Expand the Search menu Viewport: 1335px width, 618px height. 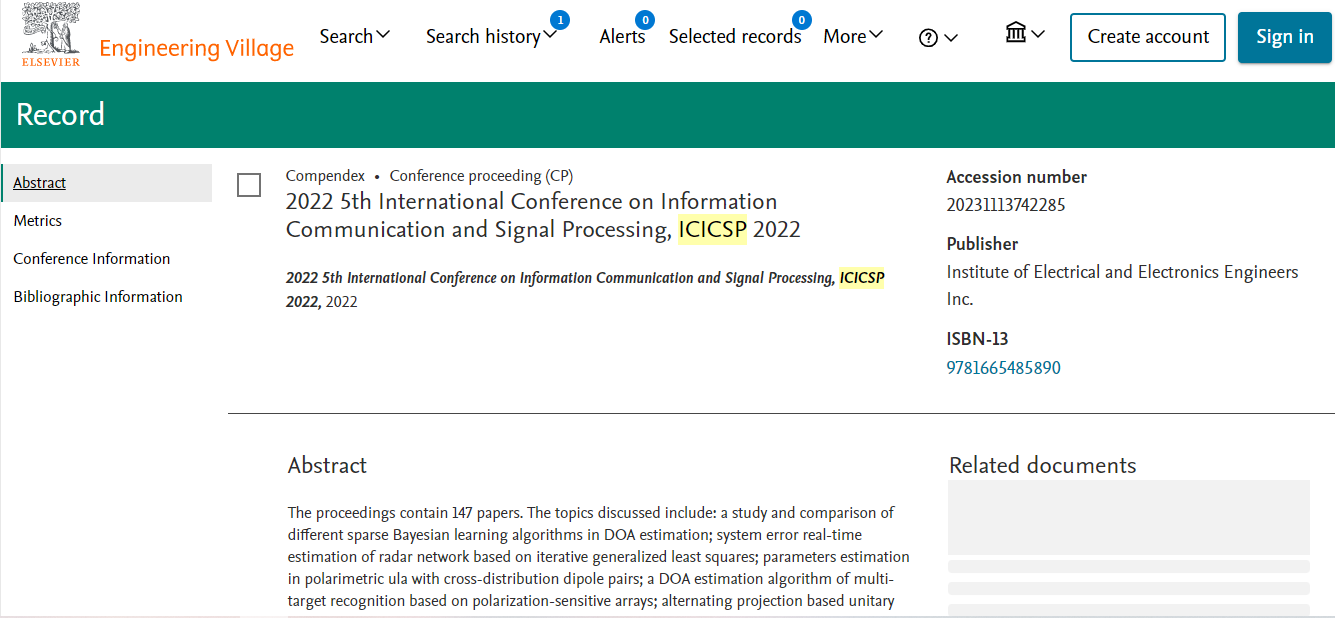coord(355,36)
